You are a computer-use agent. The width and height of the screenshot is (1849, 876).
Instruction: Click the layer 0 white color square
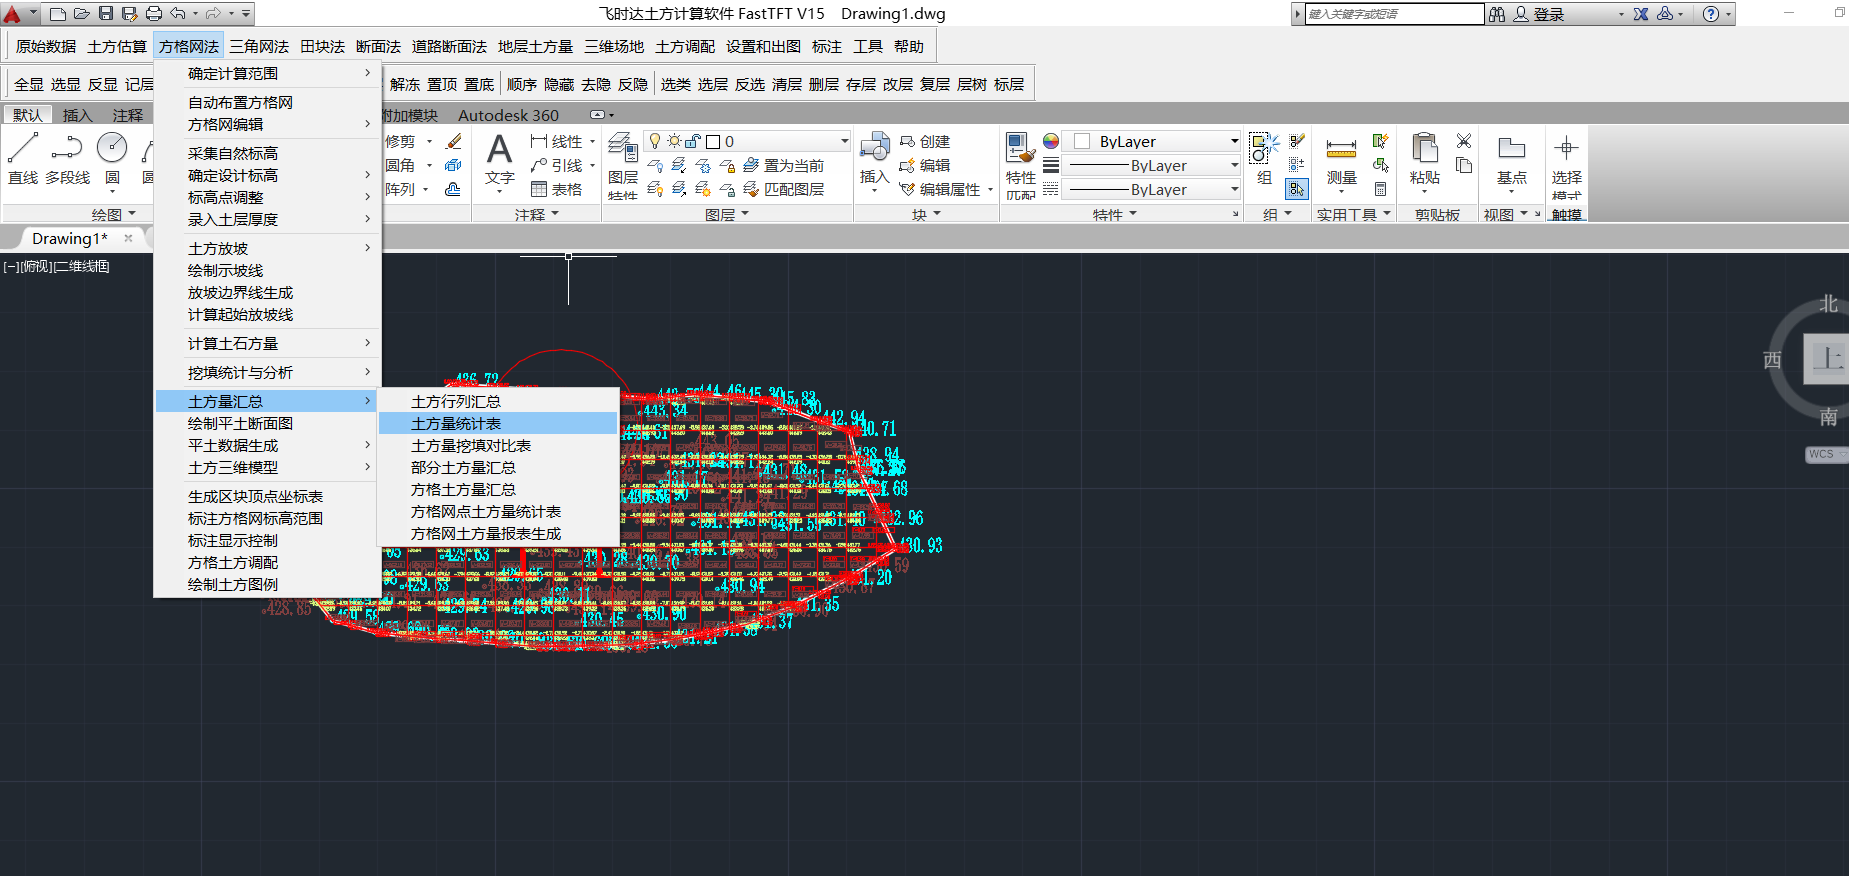click(x=713, y=141)
